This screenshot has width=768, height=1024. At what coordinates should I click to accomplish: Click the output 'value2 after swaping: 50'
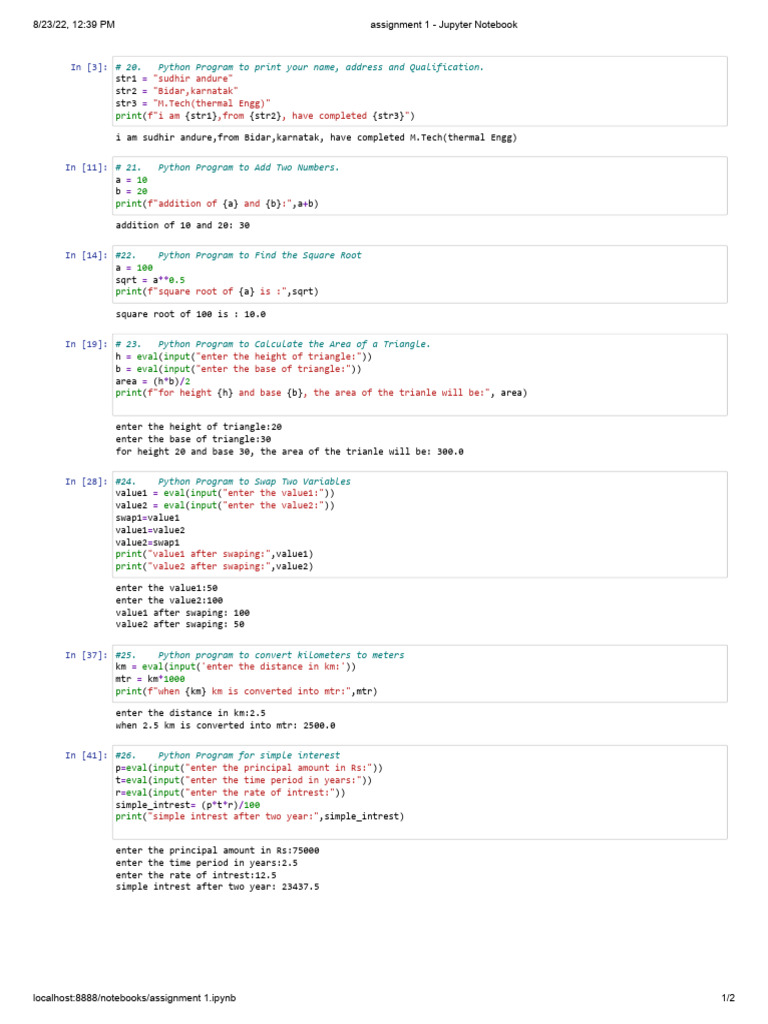coord(180,625)
